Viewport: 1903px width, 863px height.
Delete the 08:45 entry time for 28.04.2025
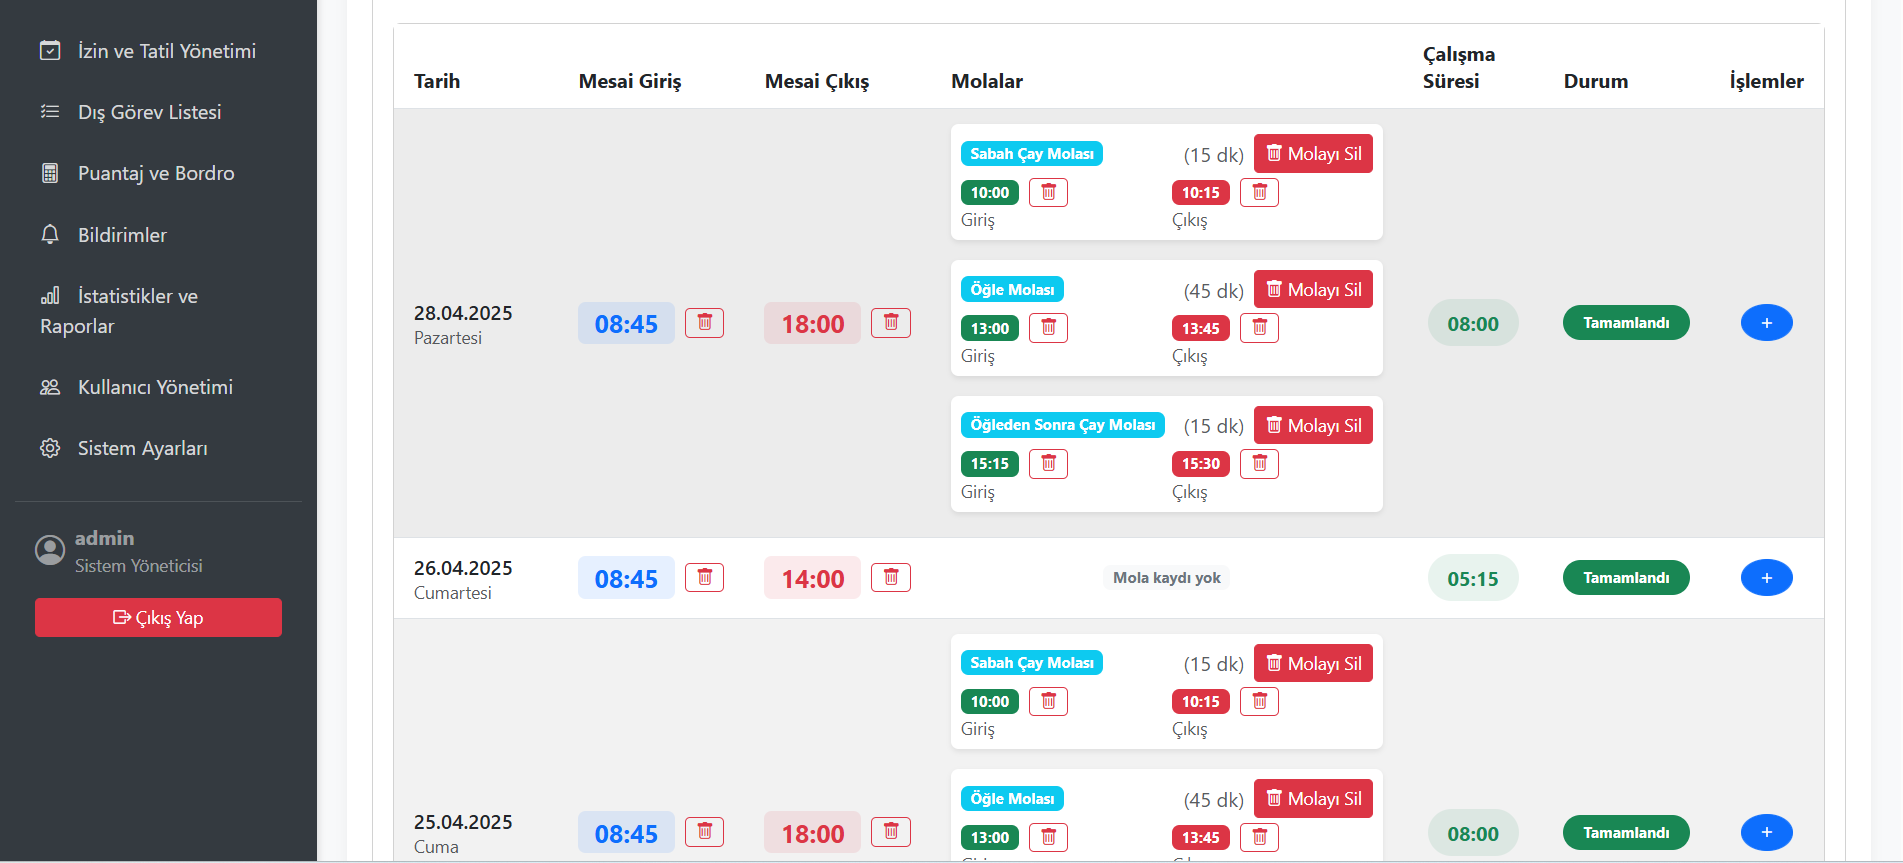pyautogui.click(x=704, y=323)
